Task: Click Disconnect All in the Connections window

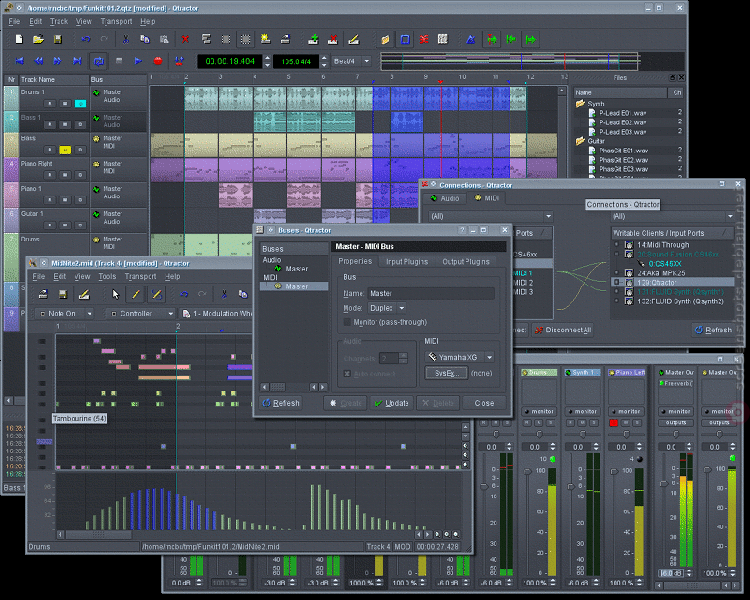Action: (x=563, y=330)
